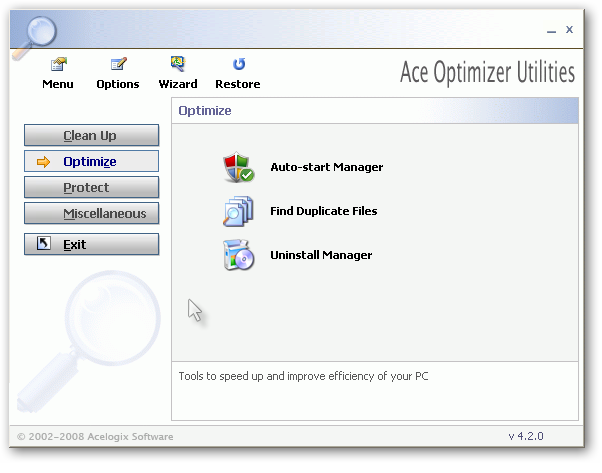This screenshot has height=473, width=602.
Task: Open the Miscellaneous section
Action: [91, 213]
